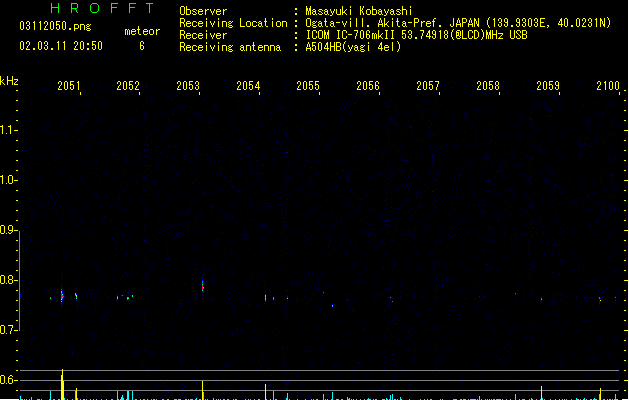Click the meteor label
Viewport: 629px width, 400px height.
pyautogui.click(x=142, y=31)
